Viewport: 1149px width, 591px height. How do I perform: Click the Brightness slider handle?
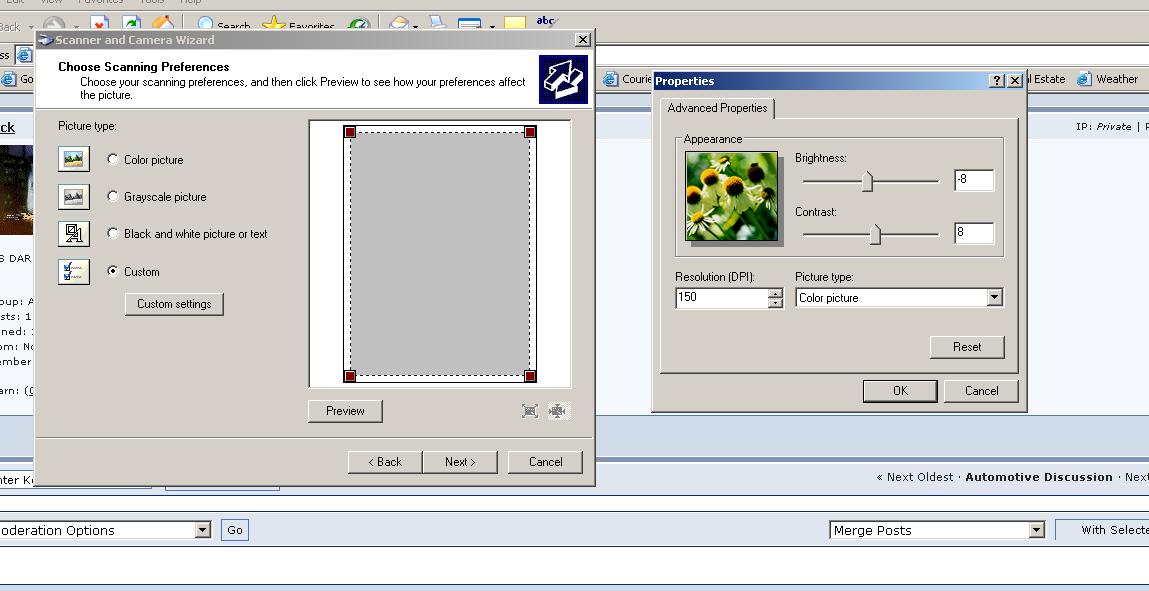tap(867, 181)
